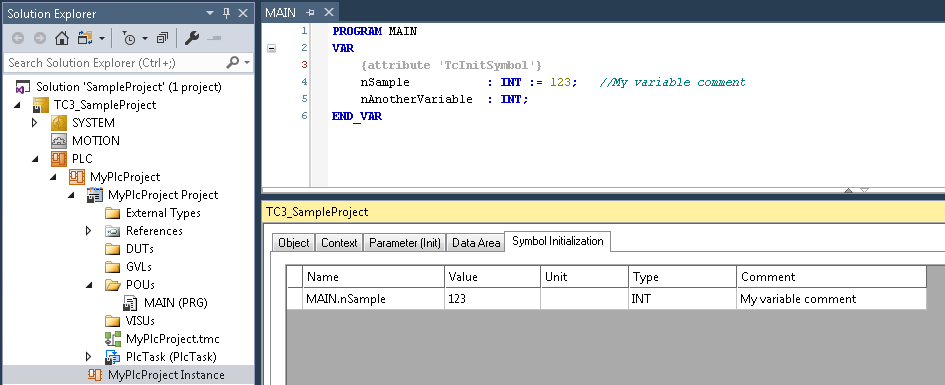Close the MAIN editor tab
The height and width of the screenshot is (385, 945).
[x=328, y=13]
